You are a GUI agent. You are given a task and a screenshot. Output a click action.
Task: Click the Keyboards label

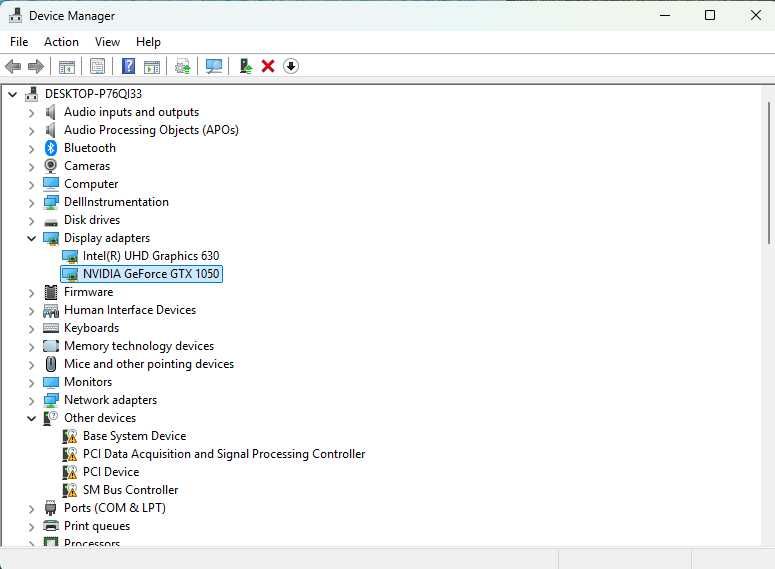pyautogui.click(x=91, y=328)
